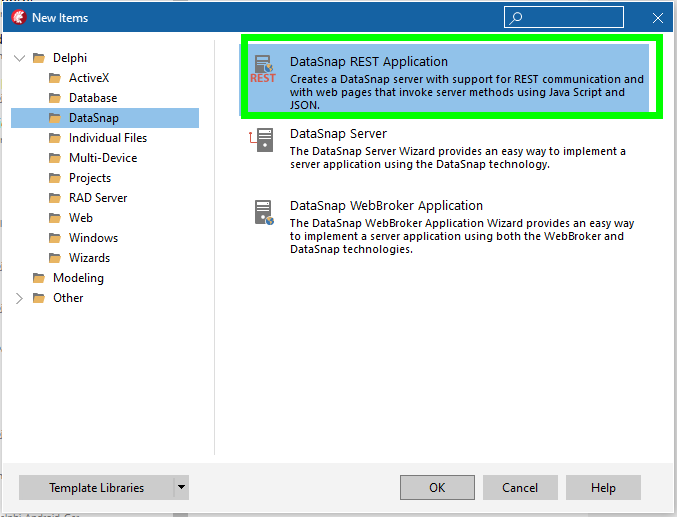Select the RAD Server category

(x=98, y=198)
